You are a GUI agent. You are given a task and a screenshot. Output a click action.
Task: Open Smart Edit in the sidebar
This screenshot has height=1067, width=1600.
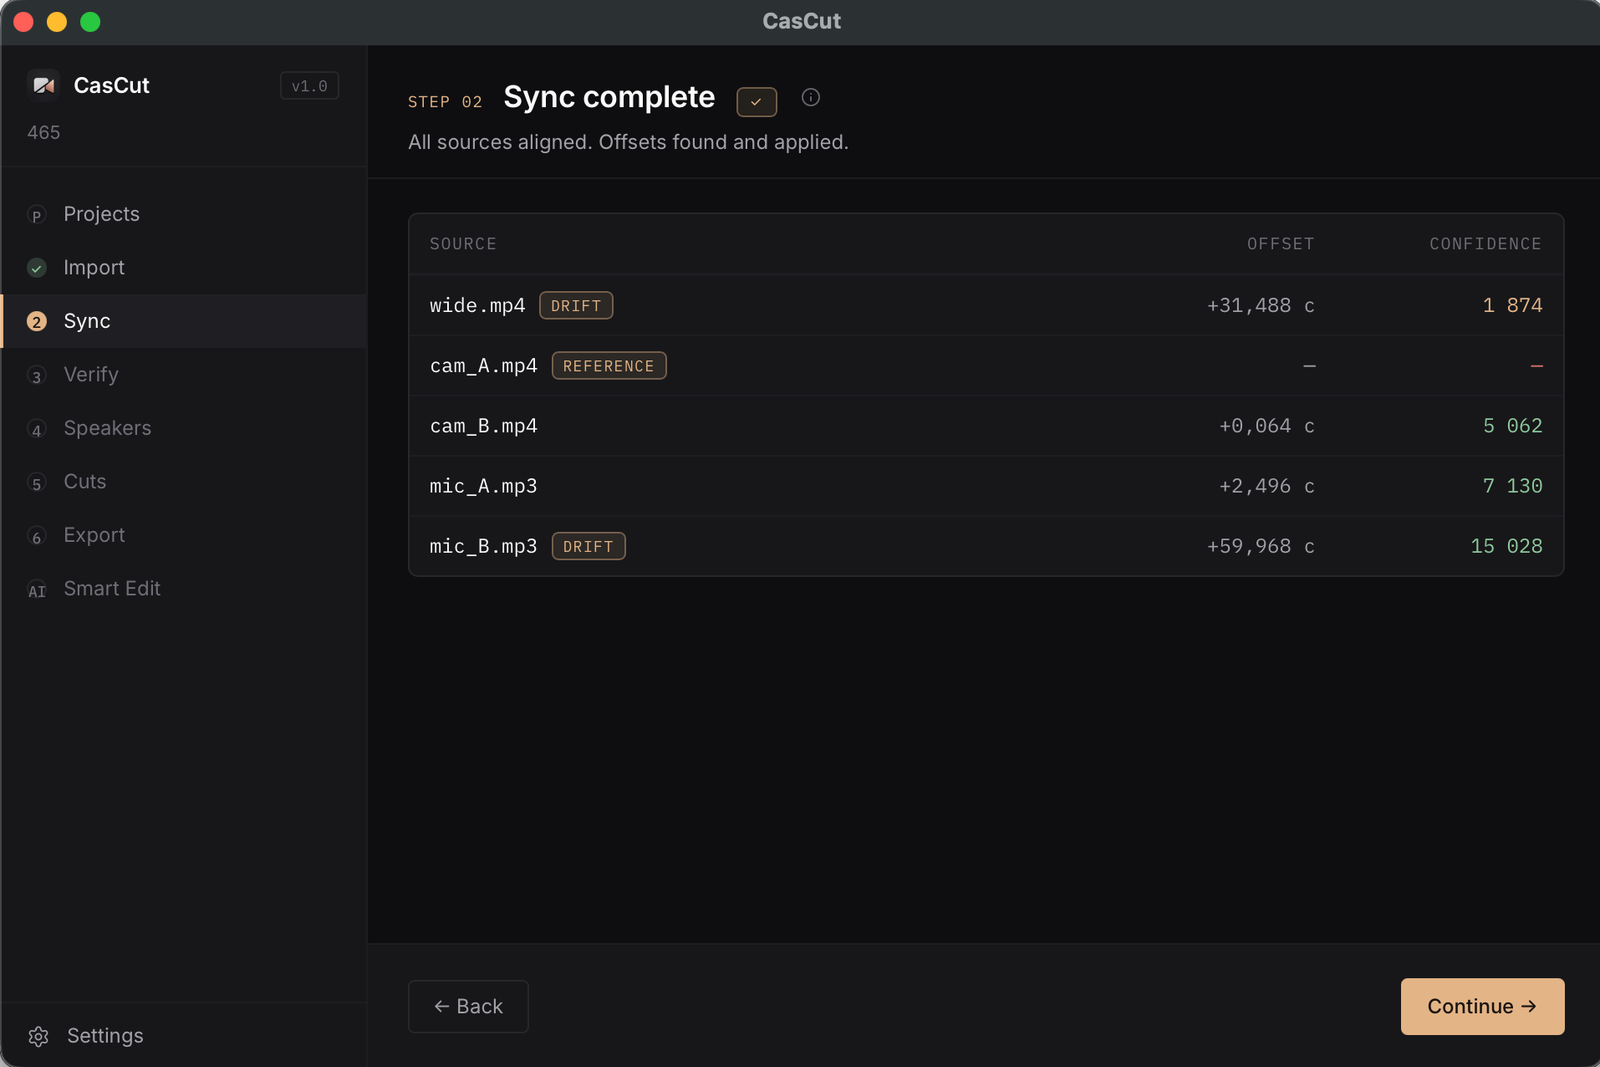(184, 589)
